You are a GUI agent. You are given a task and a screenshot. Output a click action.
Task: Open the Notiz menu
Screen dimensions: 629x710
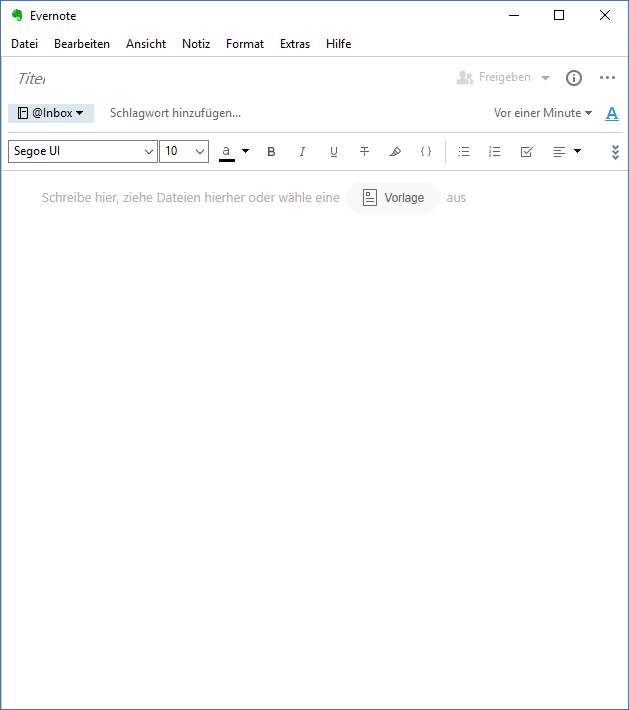pos(196,44)
